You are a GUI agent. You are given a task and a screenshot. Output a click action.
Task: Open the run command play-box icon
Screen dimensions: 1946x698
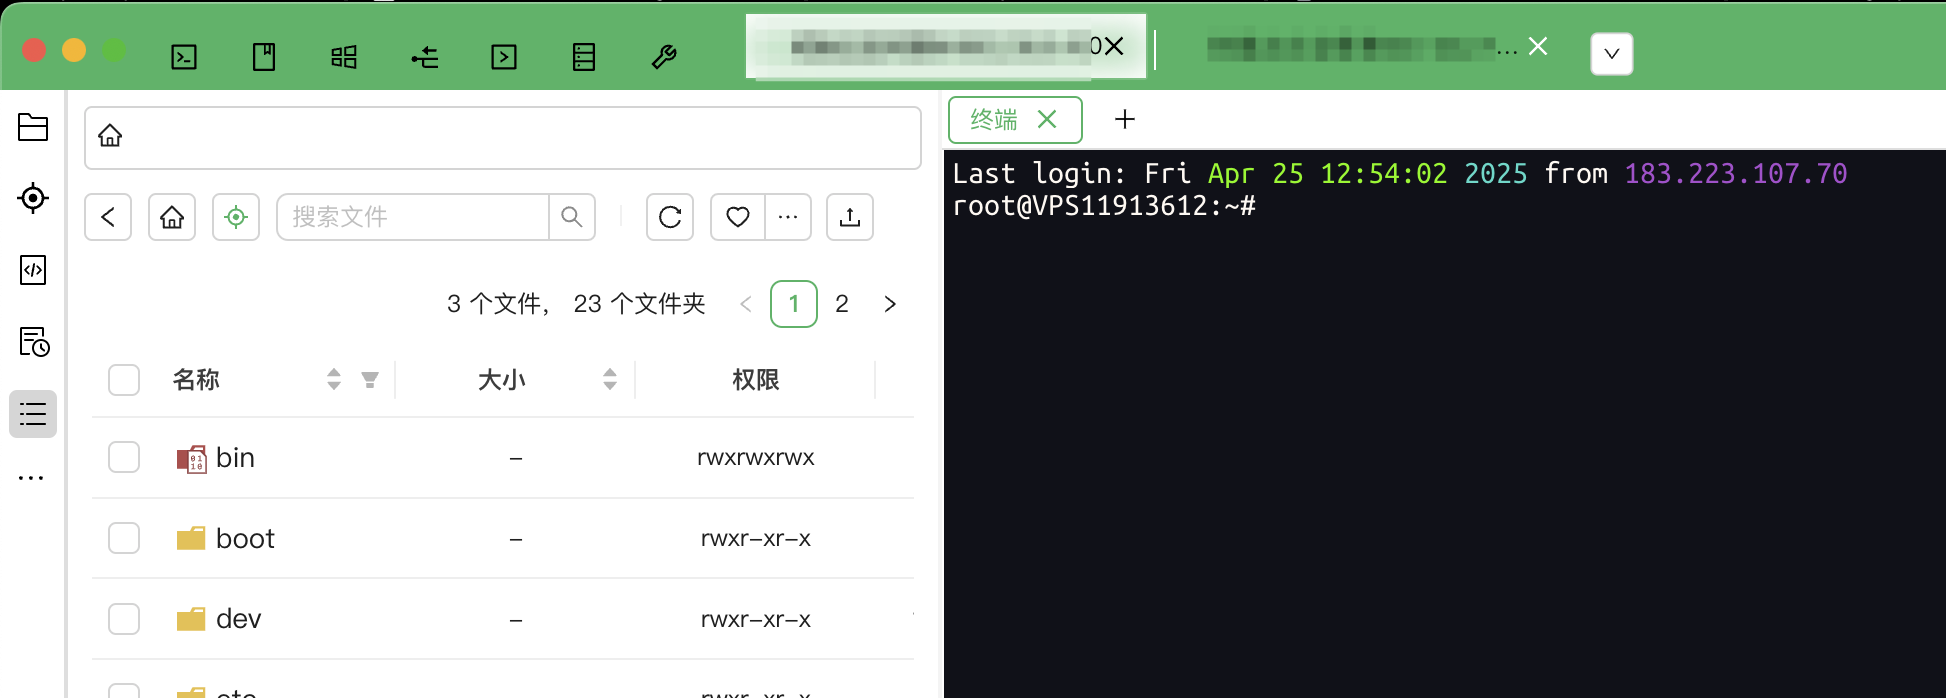[504, 57]
